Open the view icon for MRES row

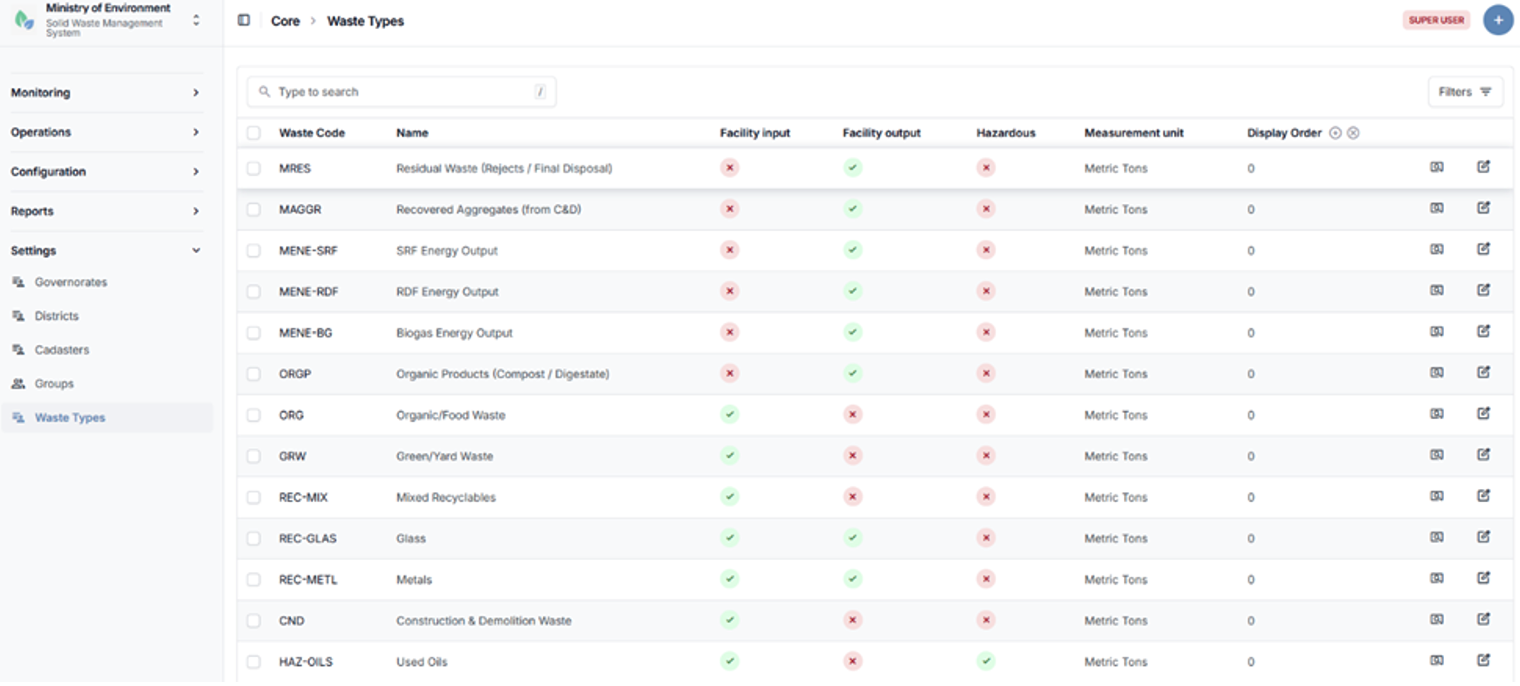[x=1436, y=167]
